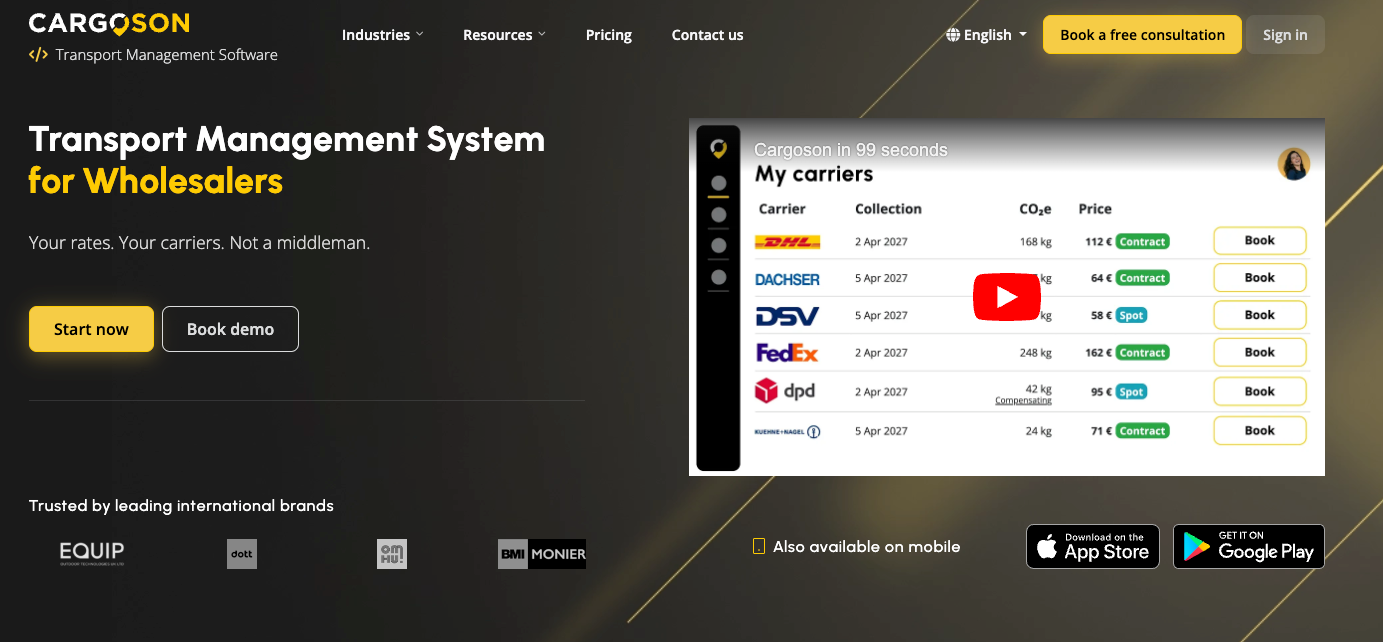The image size is (1383, 642).
Task: Click the Price column header
Action: tap(1095, 209)
